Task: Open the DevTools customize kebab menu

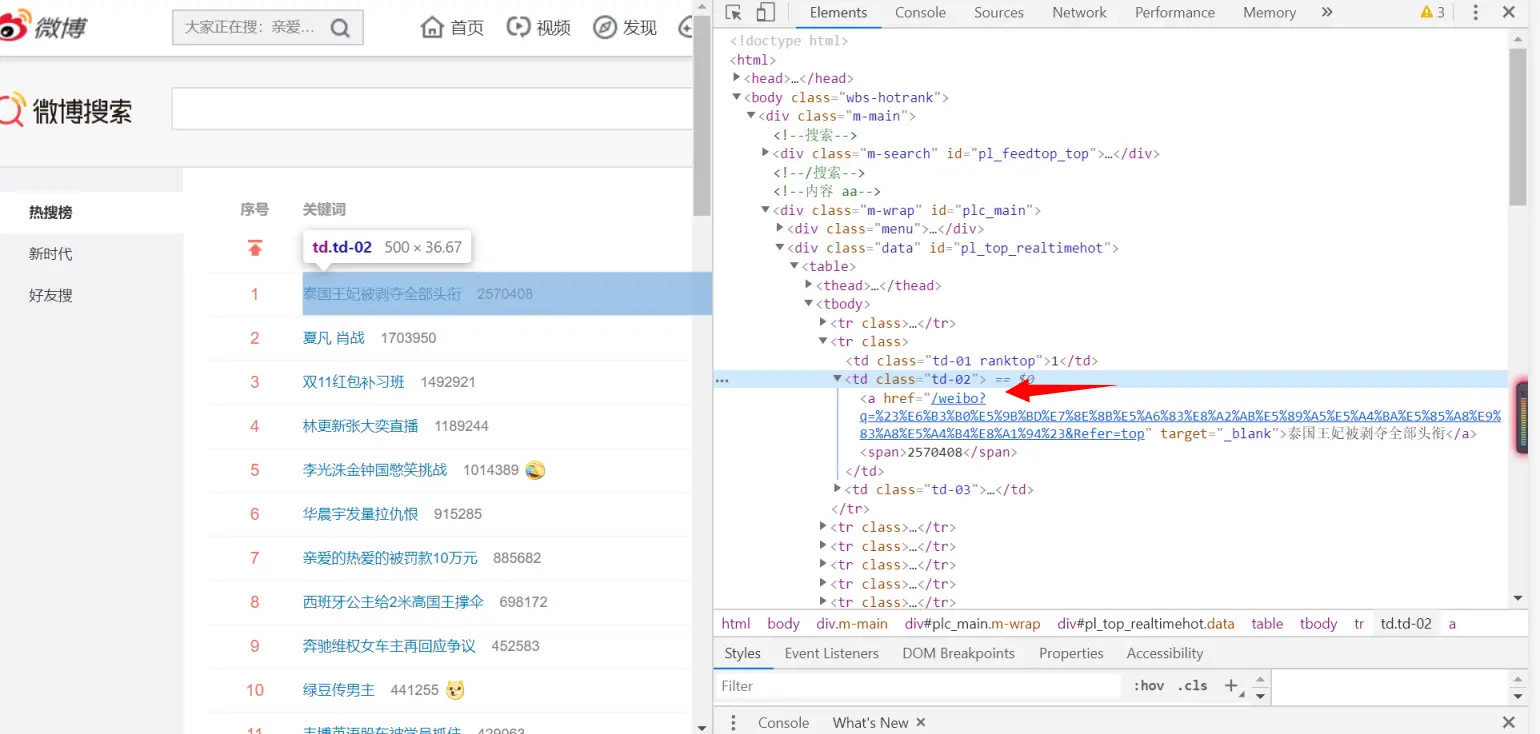Action: [x=1476, y=13]
